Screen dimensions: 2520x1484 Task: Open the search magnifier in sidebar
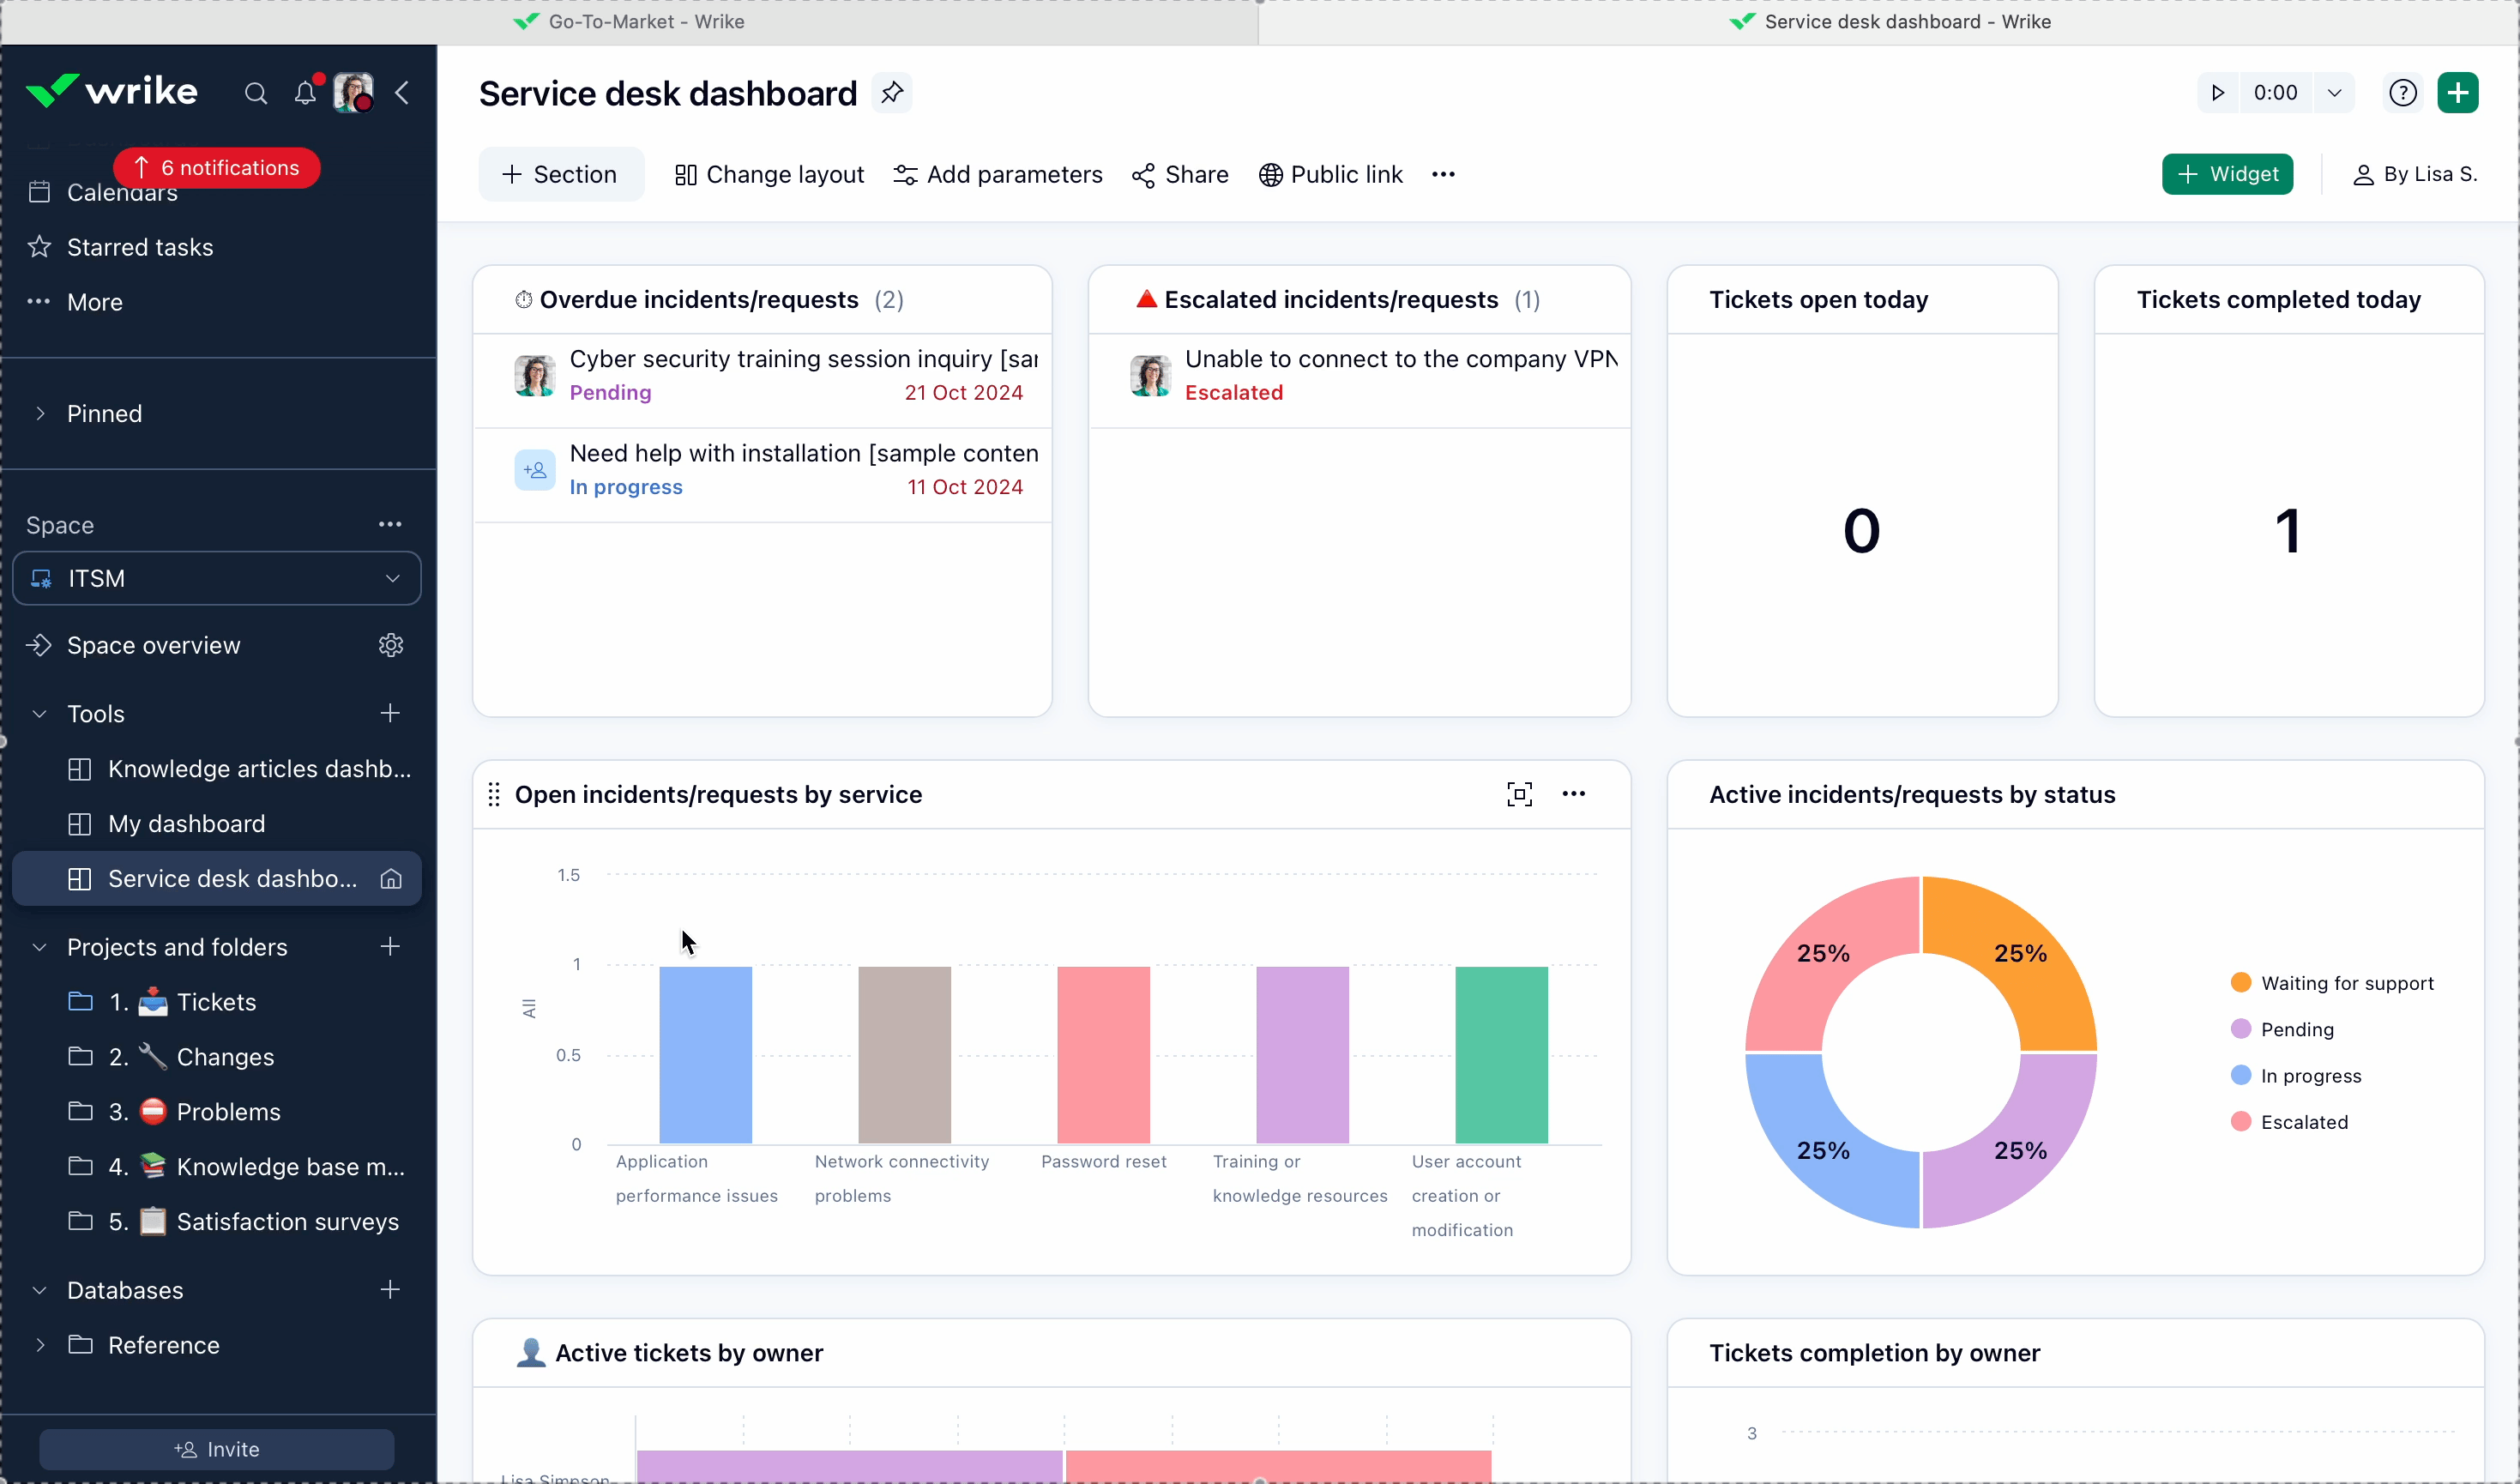pos(256,94)
